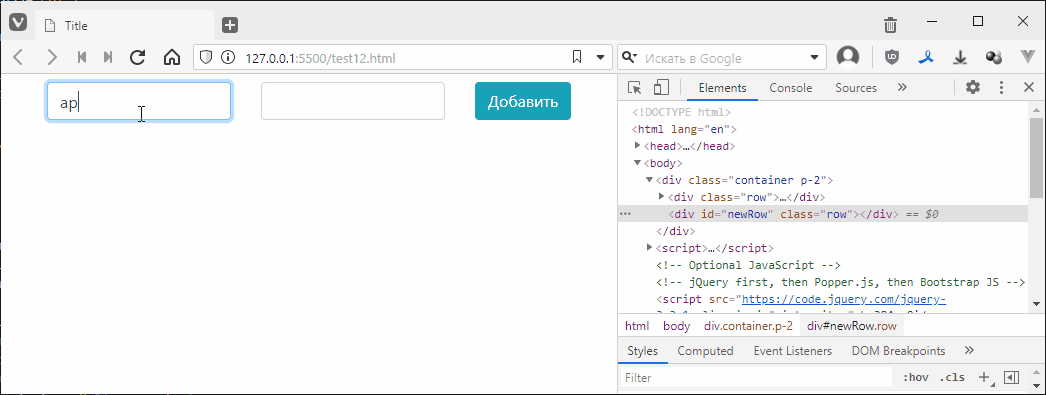Open DevTools three-dot menu

tap(1001, 87)
